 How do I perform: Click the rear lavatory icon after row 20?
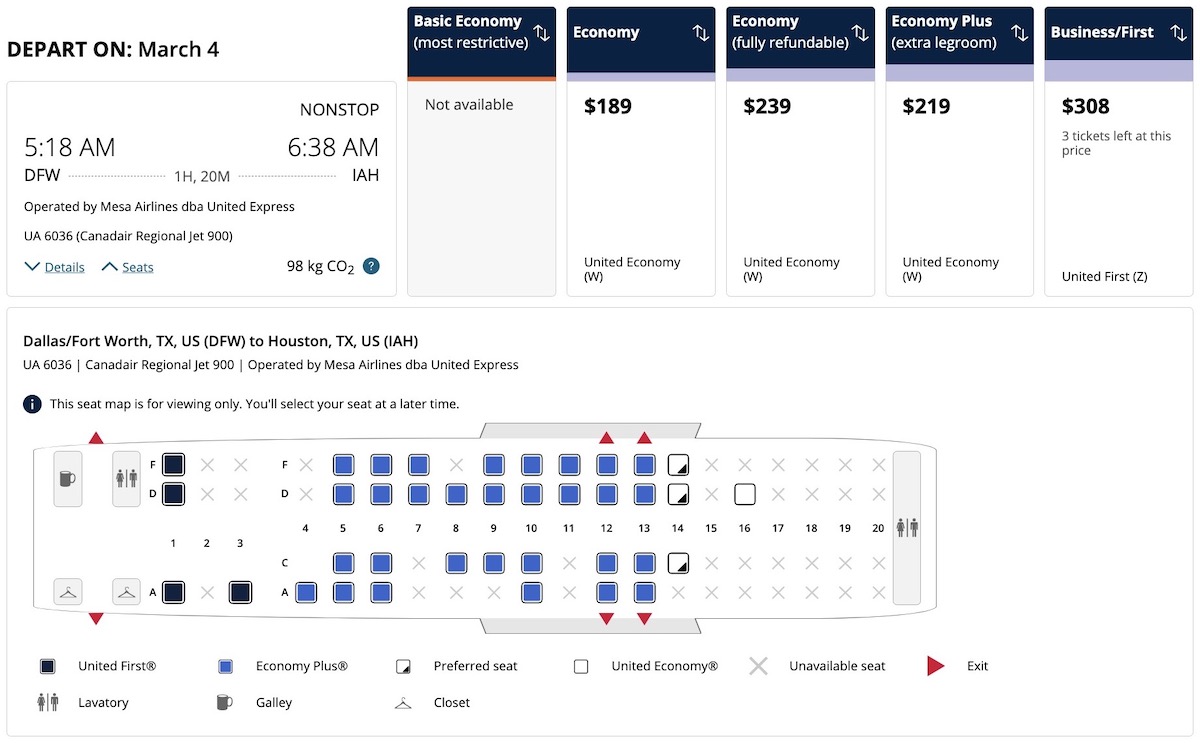(x=907, y=527)
